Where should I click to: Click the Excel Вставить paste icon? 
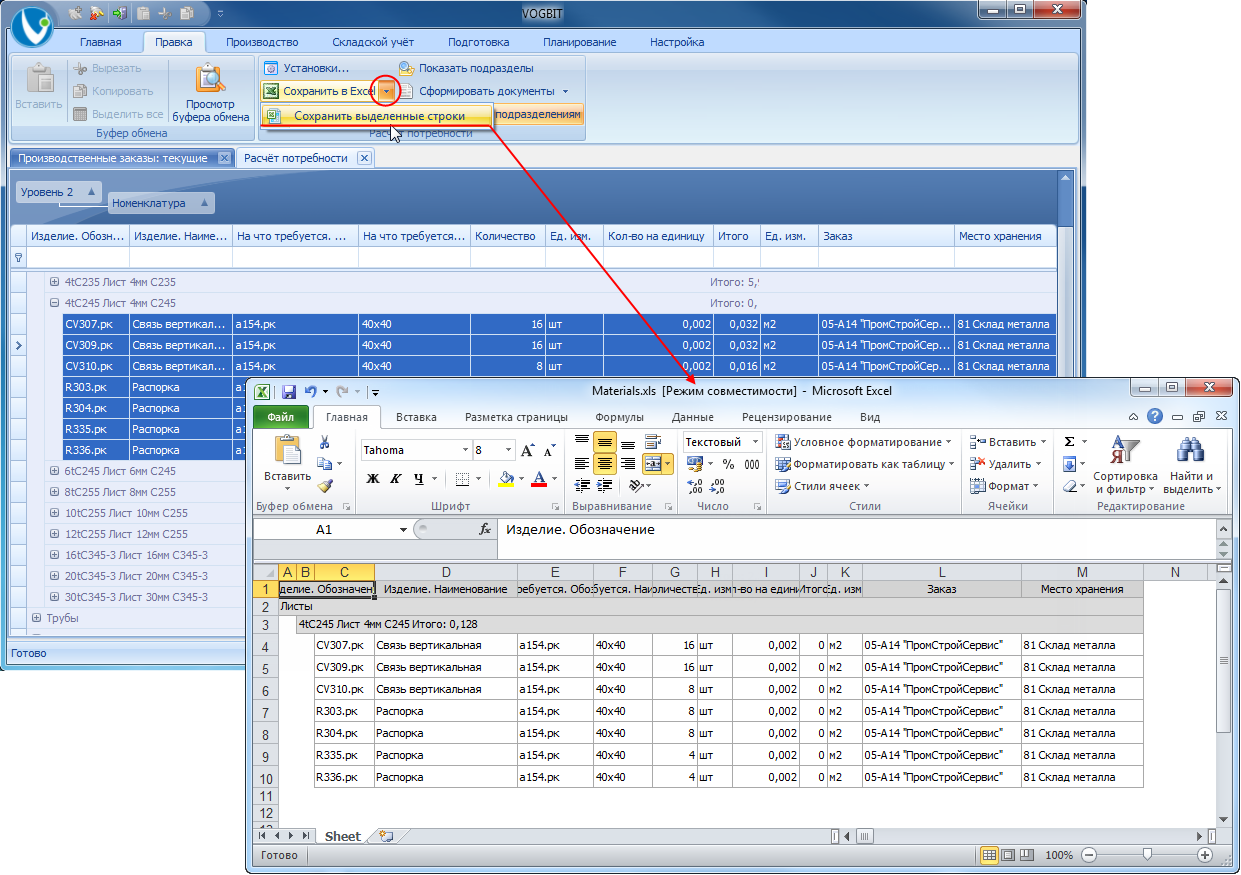[288, 450]
